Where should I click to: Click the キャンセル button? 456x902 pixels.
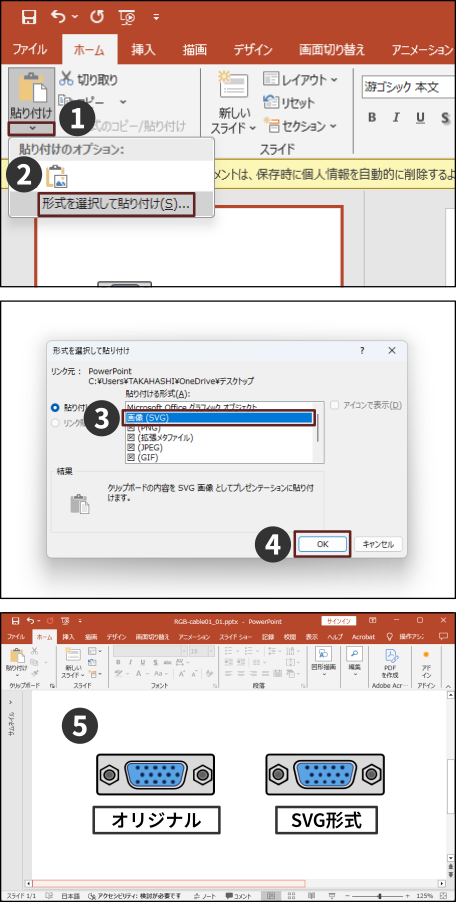[x=378, y=544]
